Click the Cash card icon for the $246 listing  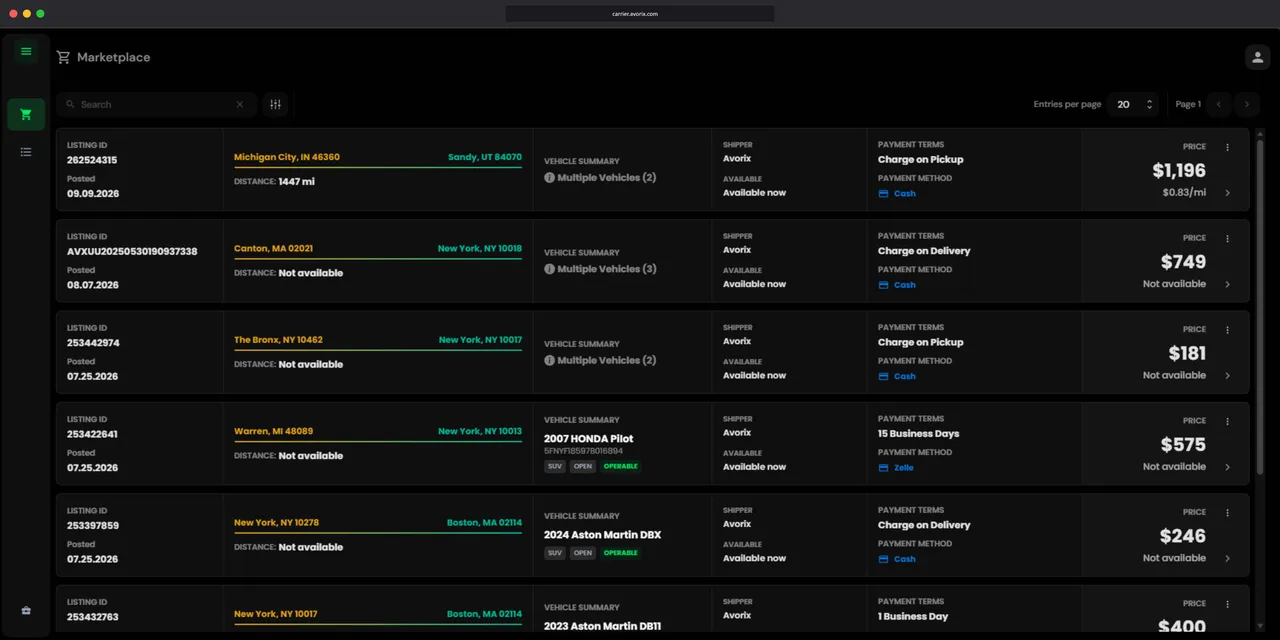coord(883,559)
